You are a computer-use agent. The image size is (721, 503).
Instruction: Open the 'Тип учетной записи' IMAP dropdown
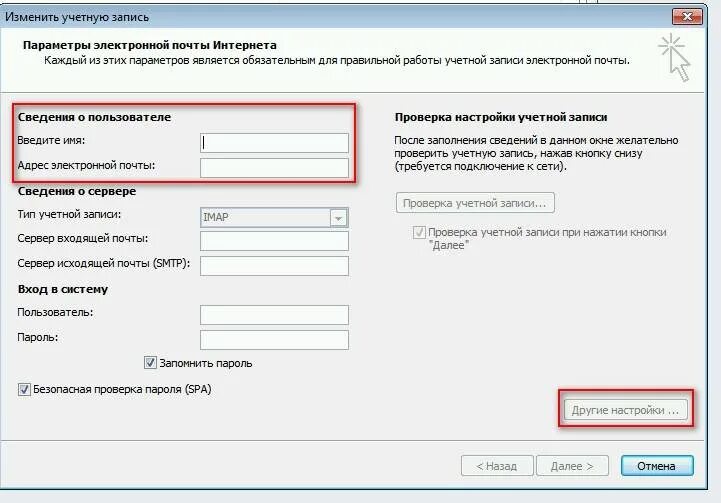click(x=274, y=217)
